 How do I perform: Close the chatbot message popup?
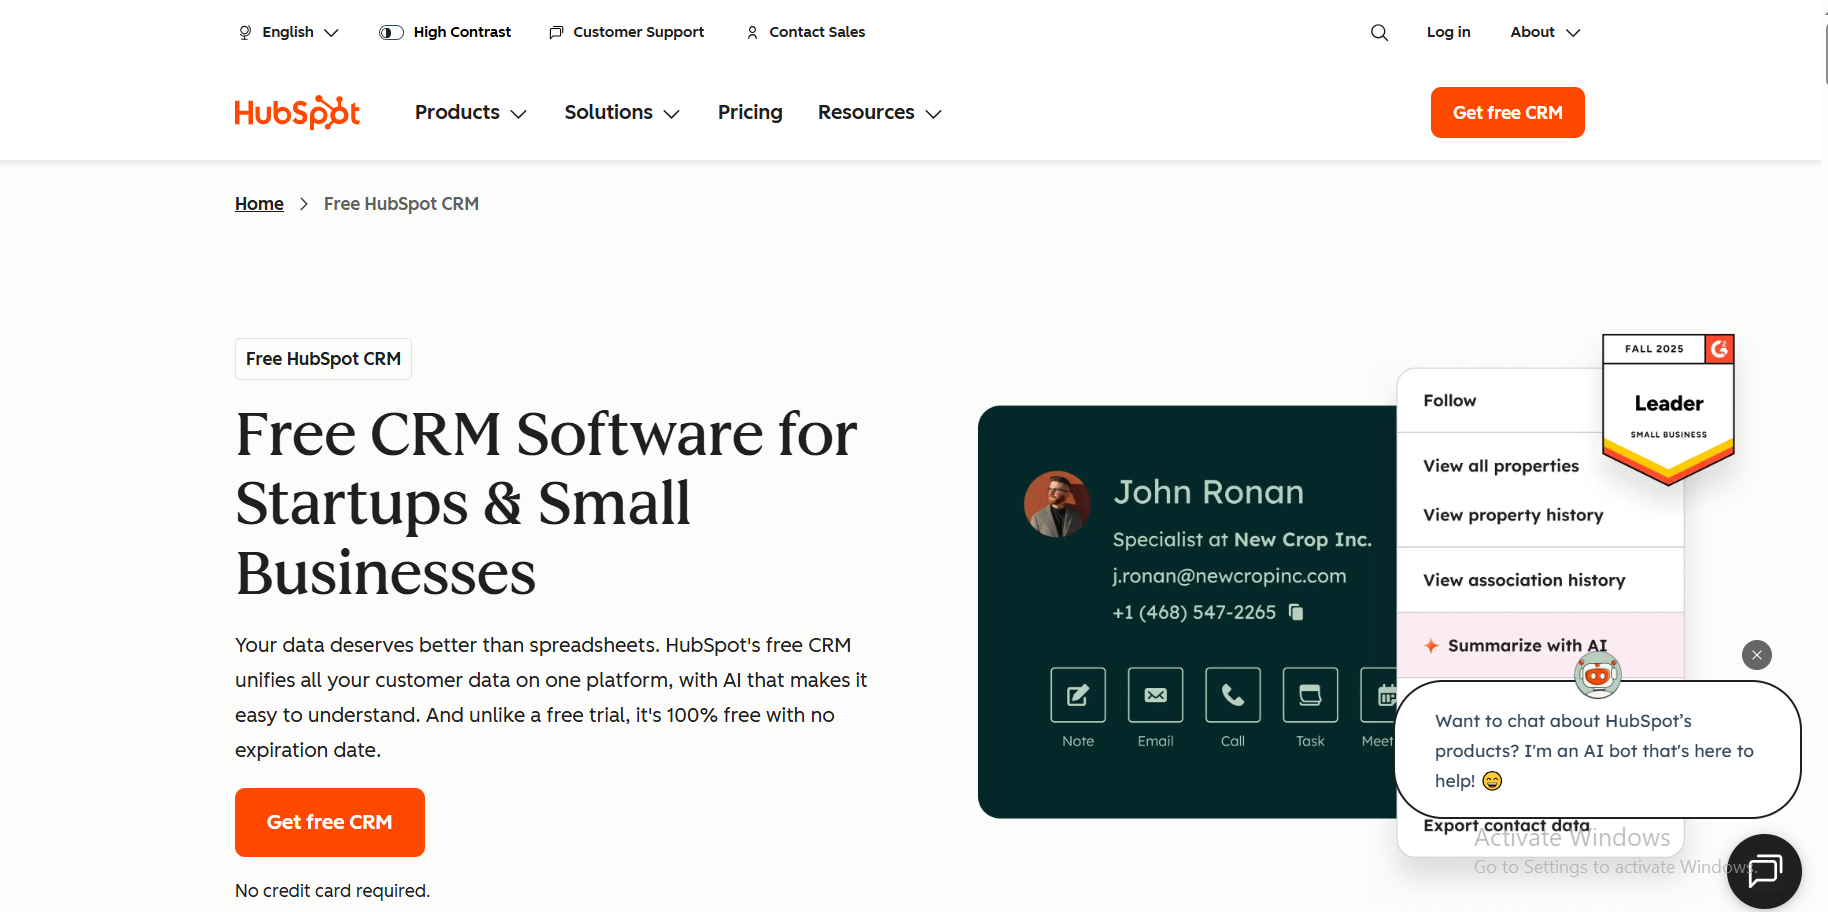[1756, 655]
